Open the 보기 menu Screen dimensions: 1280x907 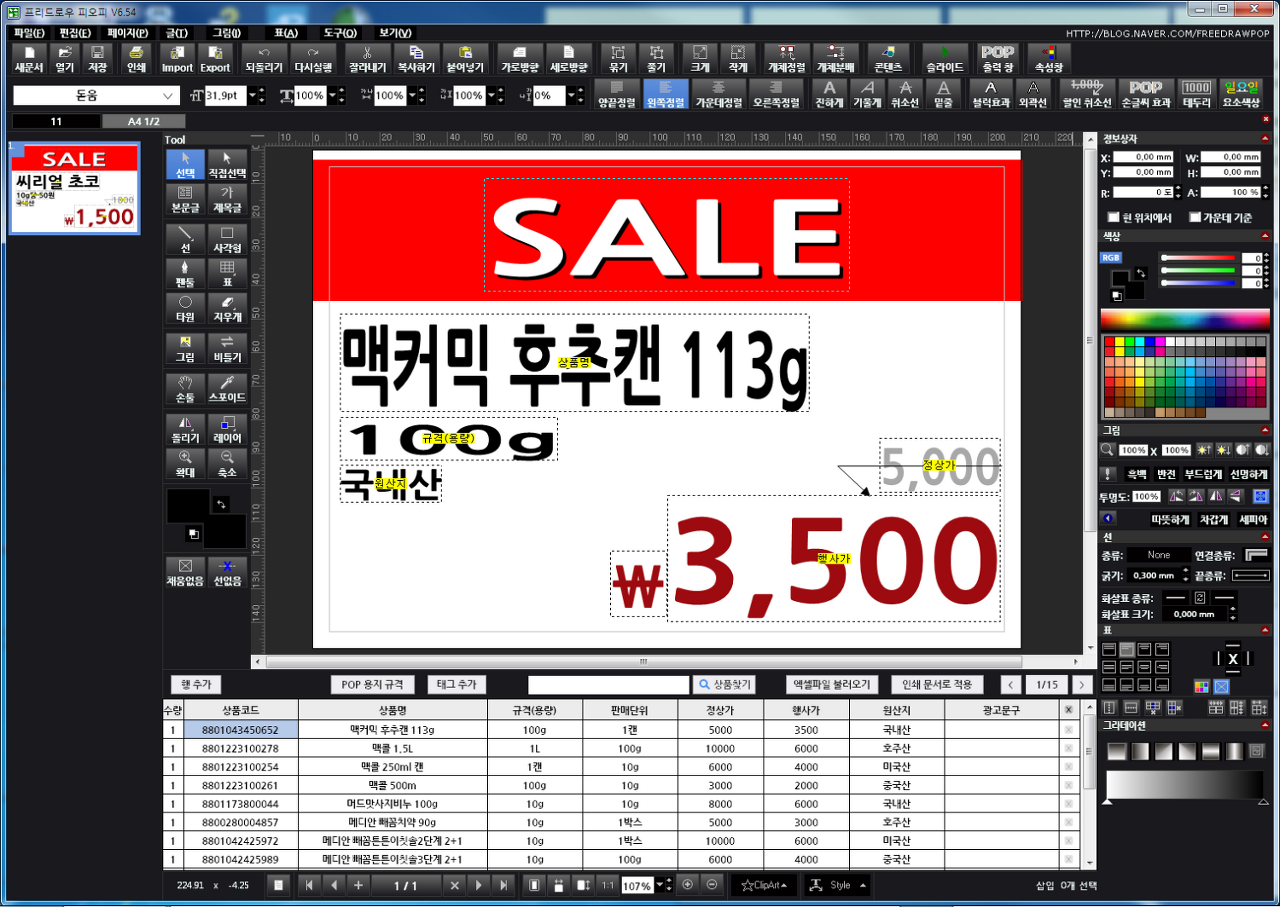(x=396, y=32)
